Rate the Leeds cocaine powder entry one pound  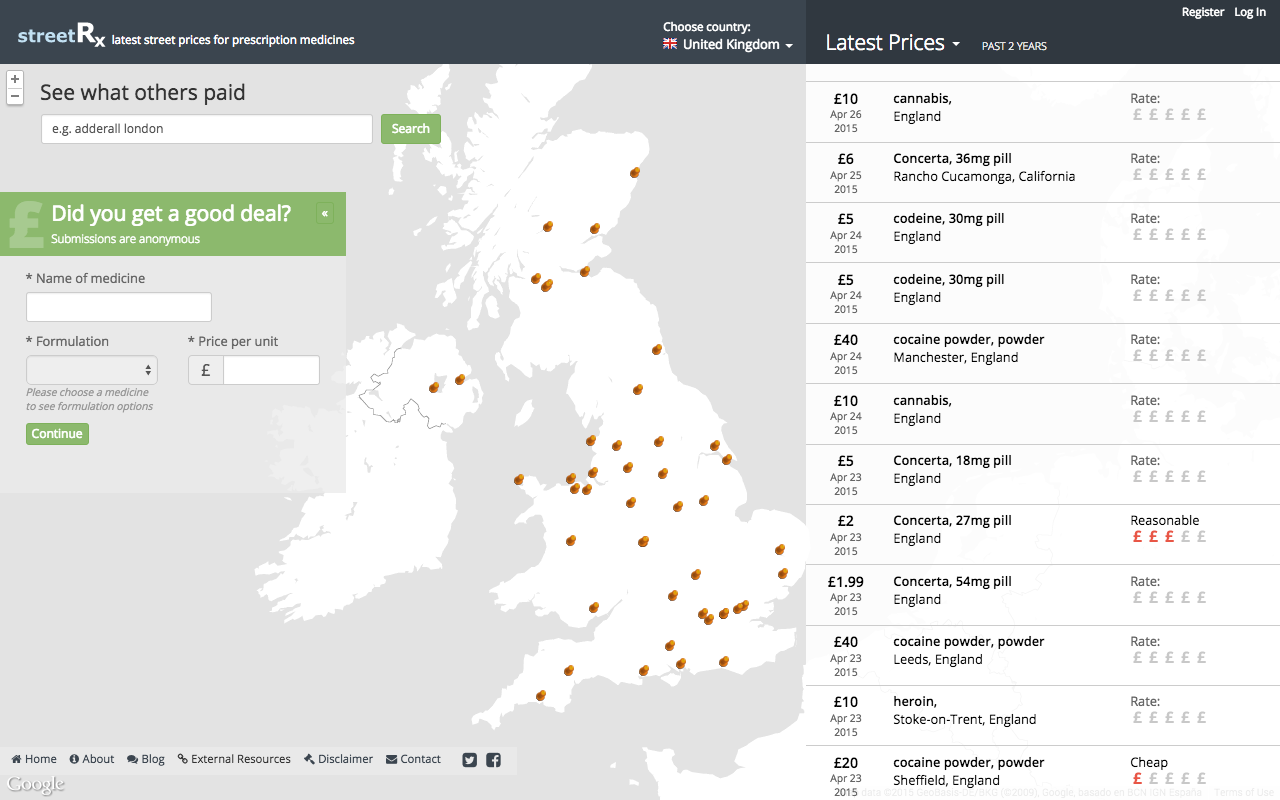(1137, 658)
